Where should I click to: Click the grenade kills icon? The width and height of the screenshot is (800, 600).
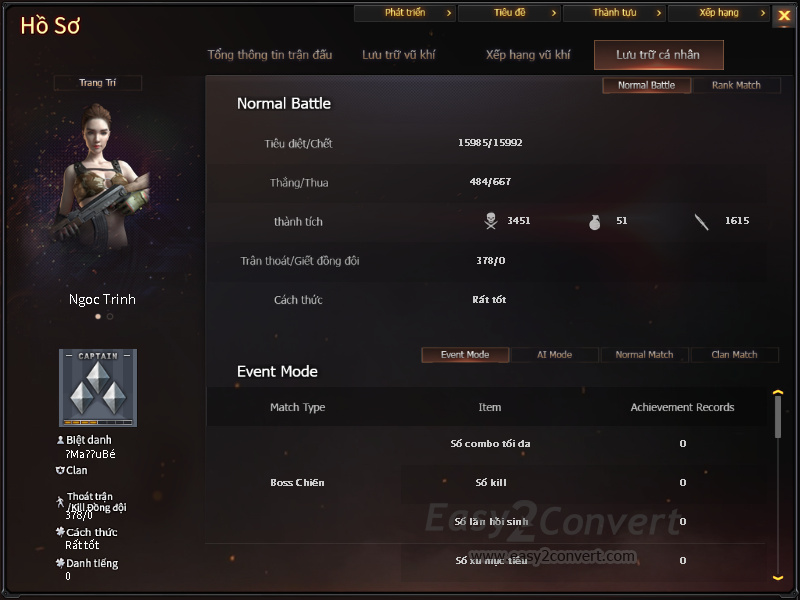point(594,222)
